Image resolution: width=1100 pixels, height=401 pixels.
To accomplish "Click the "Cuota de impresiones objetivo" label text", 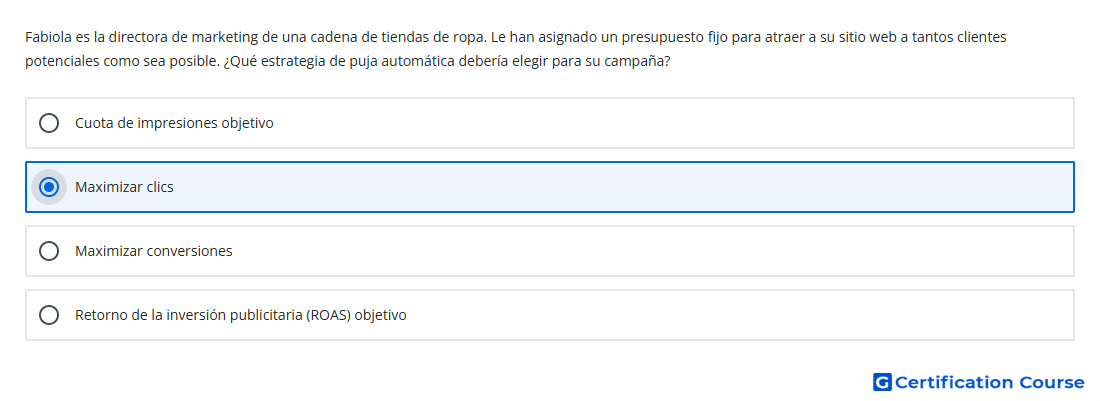I will pyautogui.click(x=174, y=123).
